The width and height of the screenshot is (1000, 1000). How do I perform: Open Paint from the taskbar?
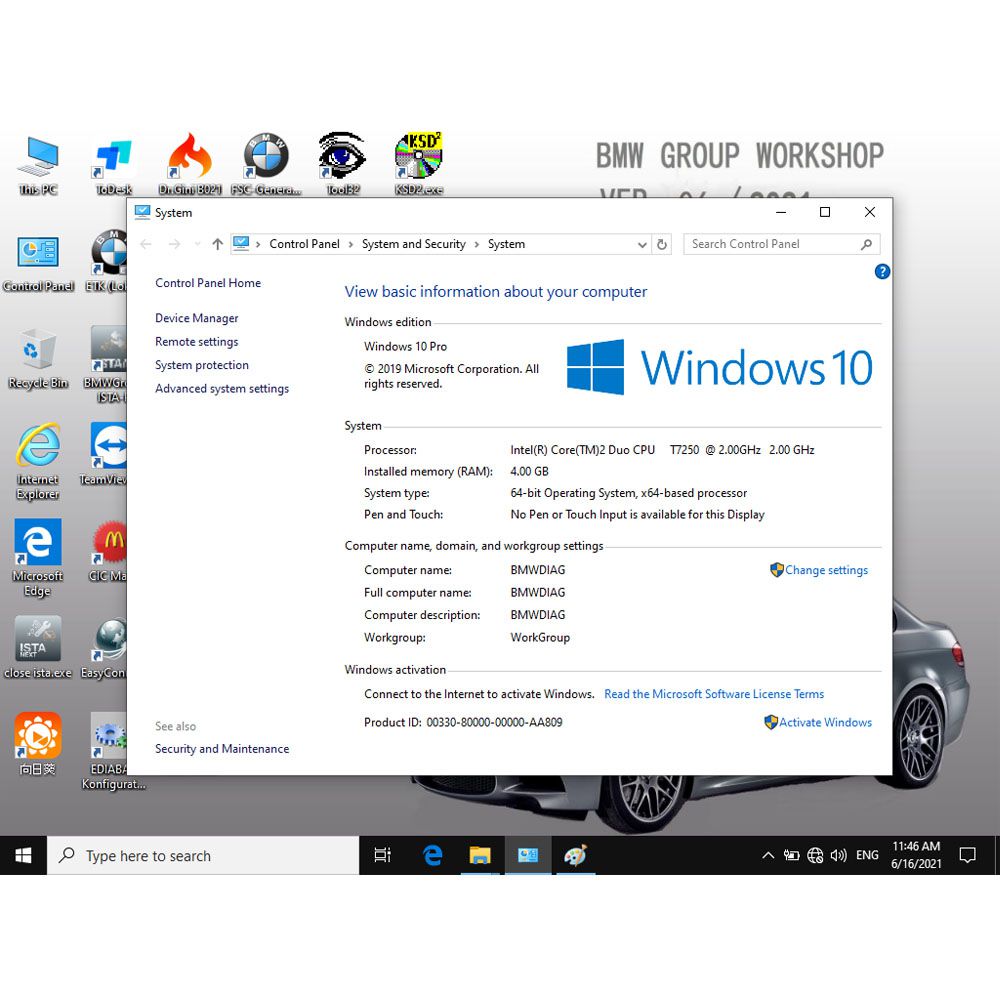point(575,855)
